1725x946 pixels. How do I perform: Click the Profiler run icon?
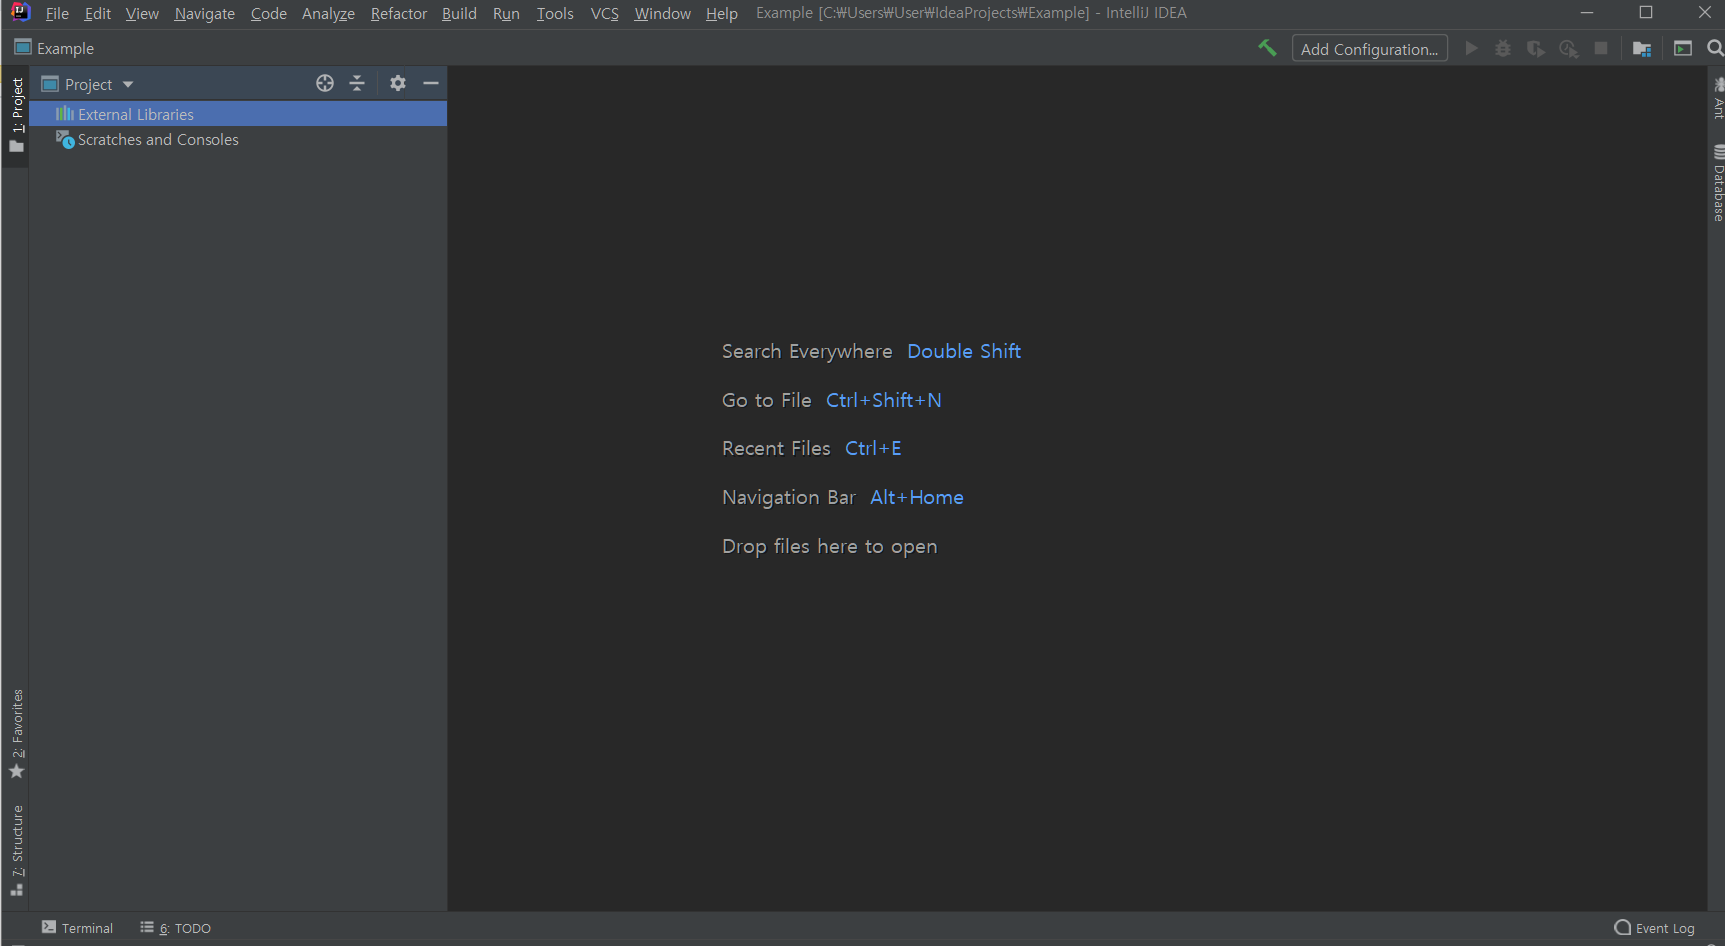pos(1568,48)
